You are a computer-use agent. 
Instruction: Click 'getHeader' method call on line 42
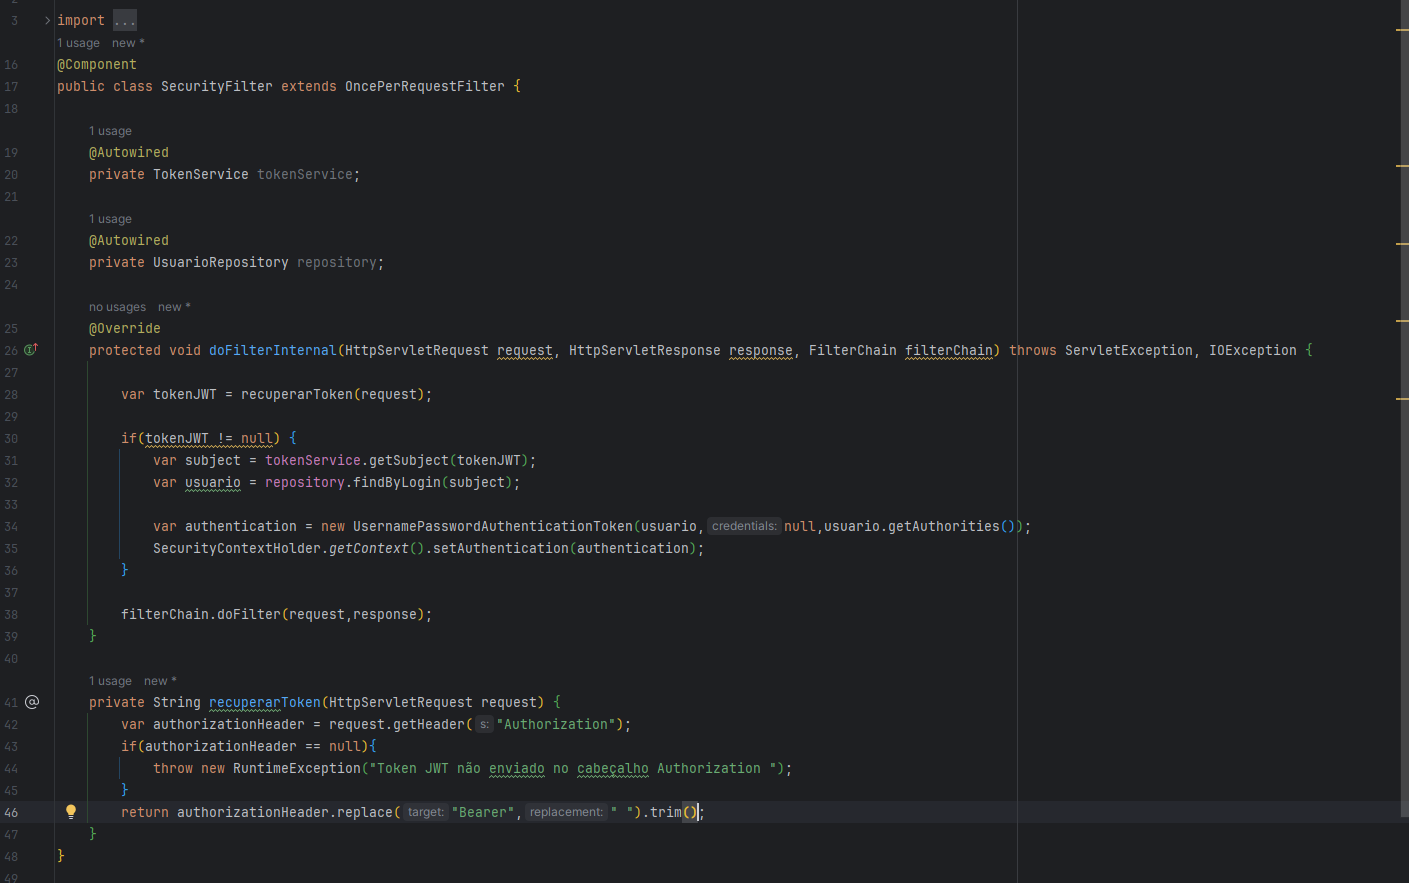tap(429, 724)
